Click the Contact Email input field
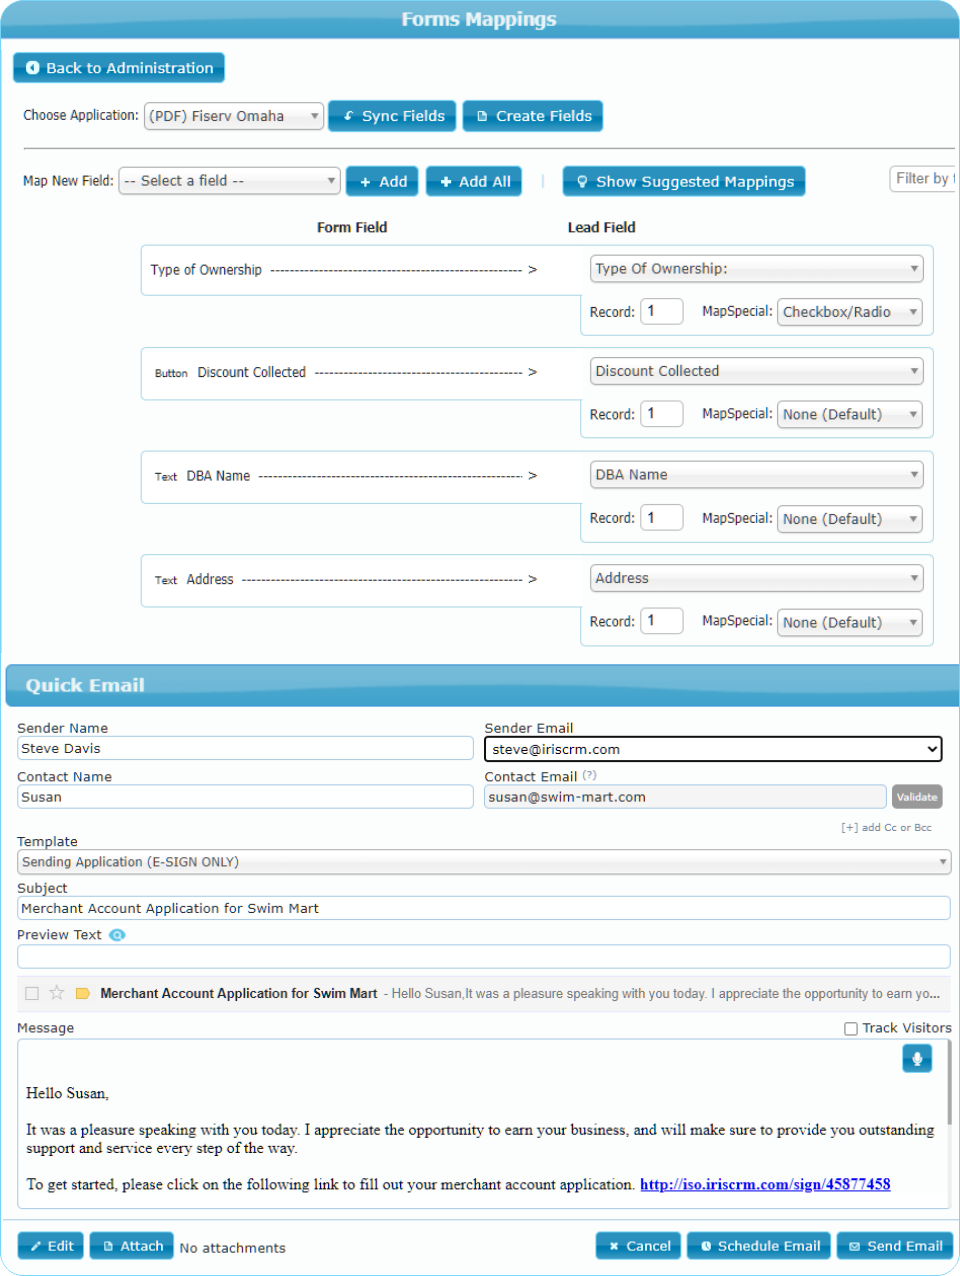Viewport: 960px width, 1276px height. click(685, 797)
